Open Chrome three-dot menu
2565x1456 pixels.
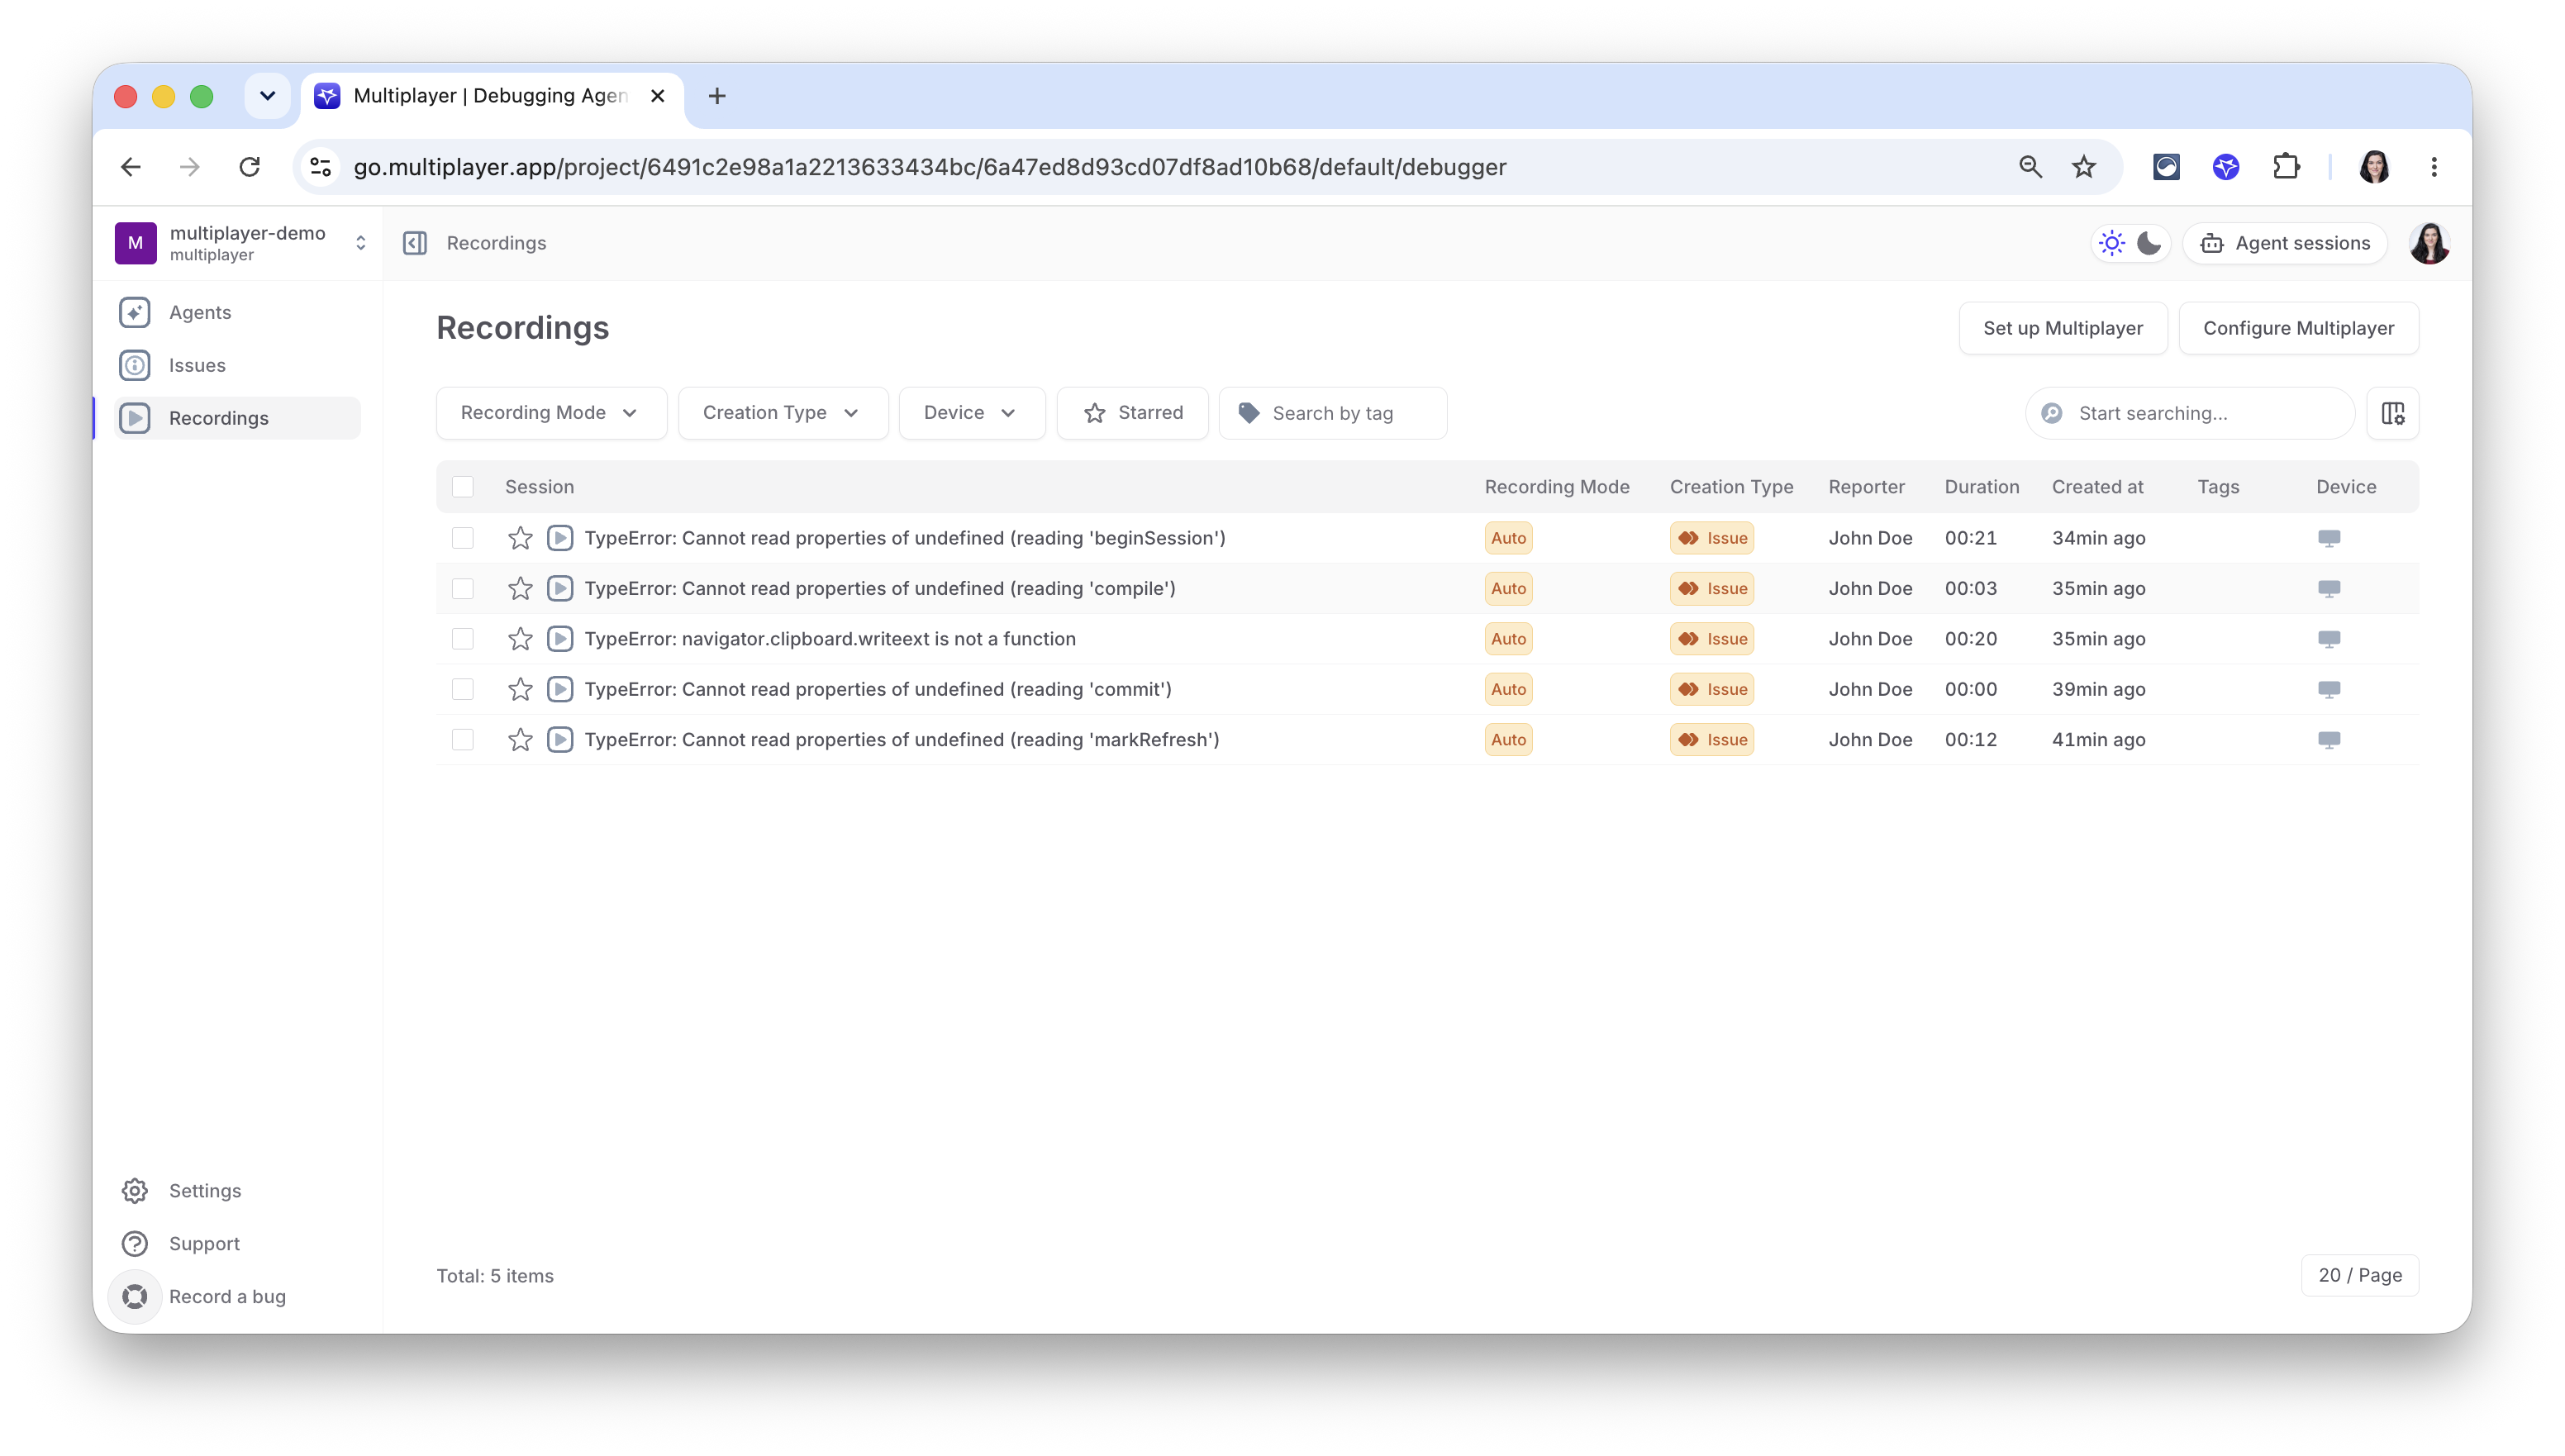point(2434,167)
